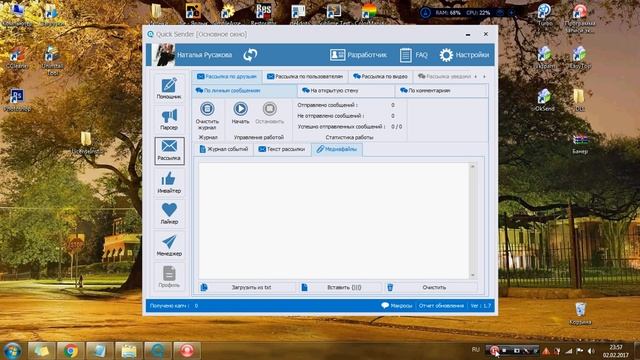
Task: Select the Рассылка envelope sidebar item
Action: tap(169, 151)
